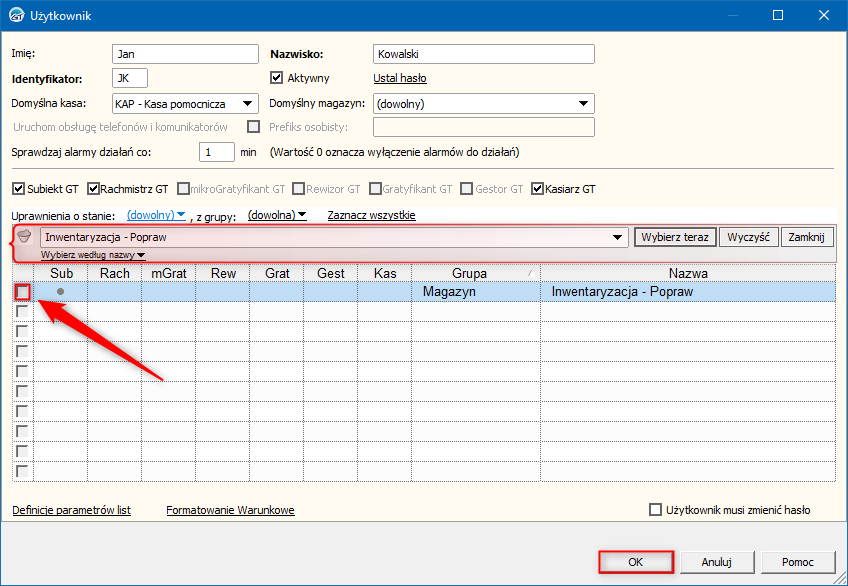Select the Magazyn cell in the table
The width and height of the screenshot is (848, 586).
(x=476, y=291)
